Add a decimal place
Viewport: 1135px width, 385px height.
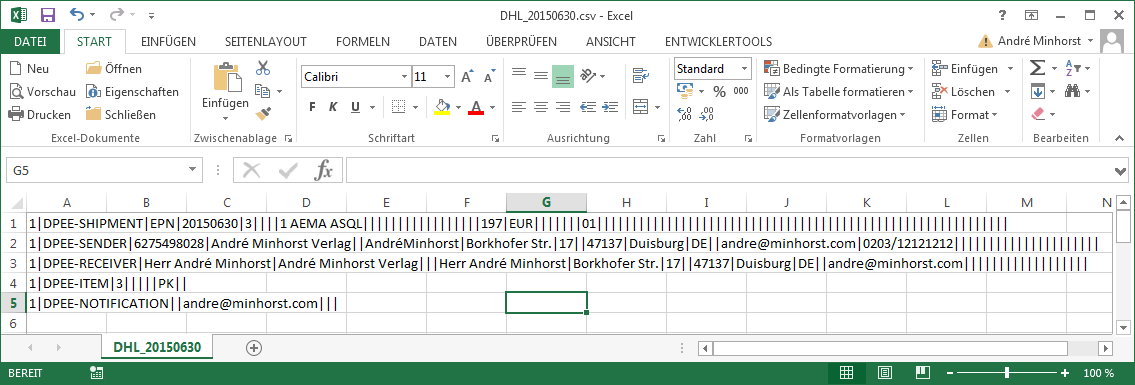coord(685,114)
